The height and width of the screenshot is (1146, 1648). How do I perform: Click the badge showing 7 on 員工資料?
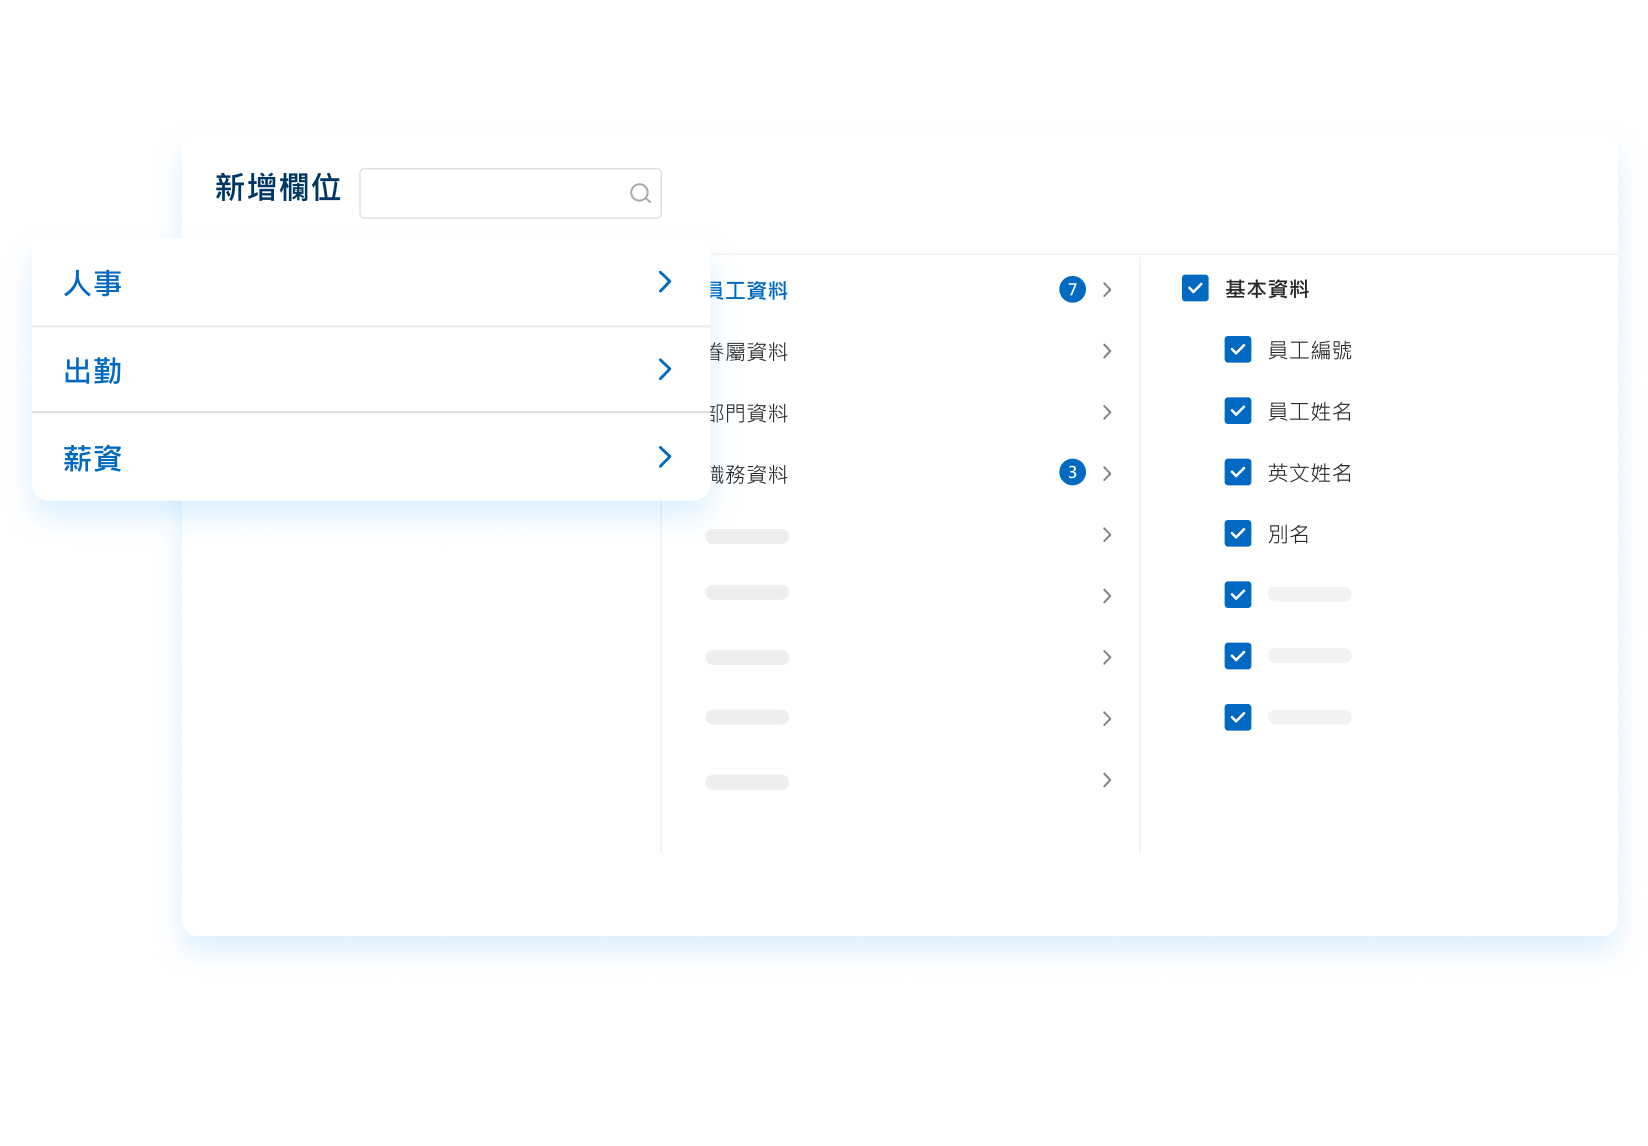click(x=1072, y=289)
